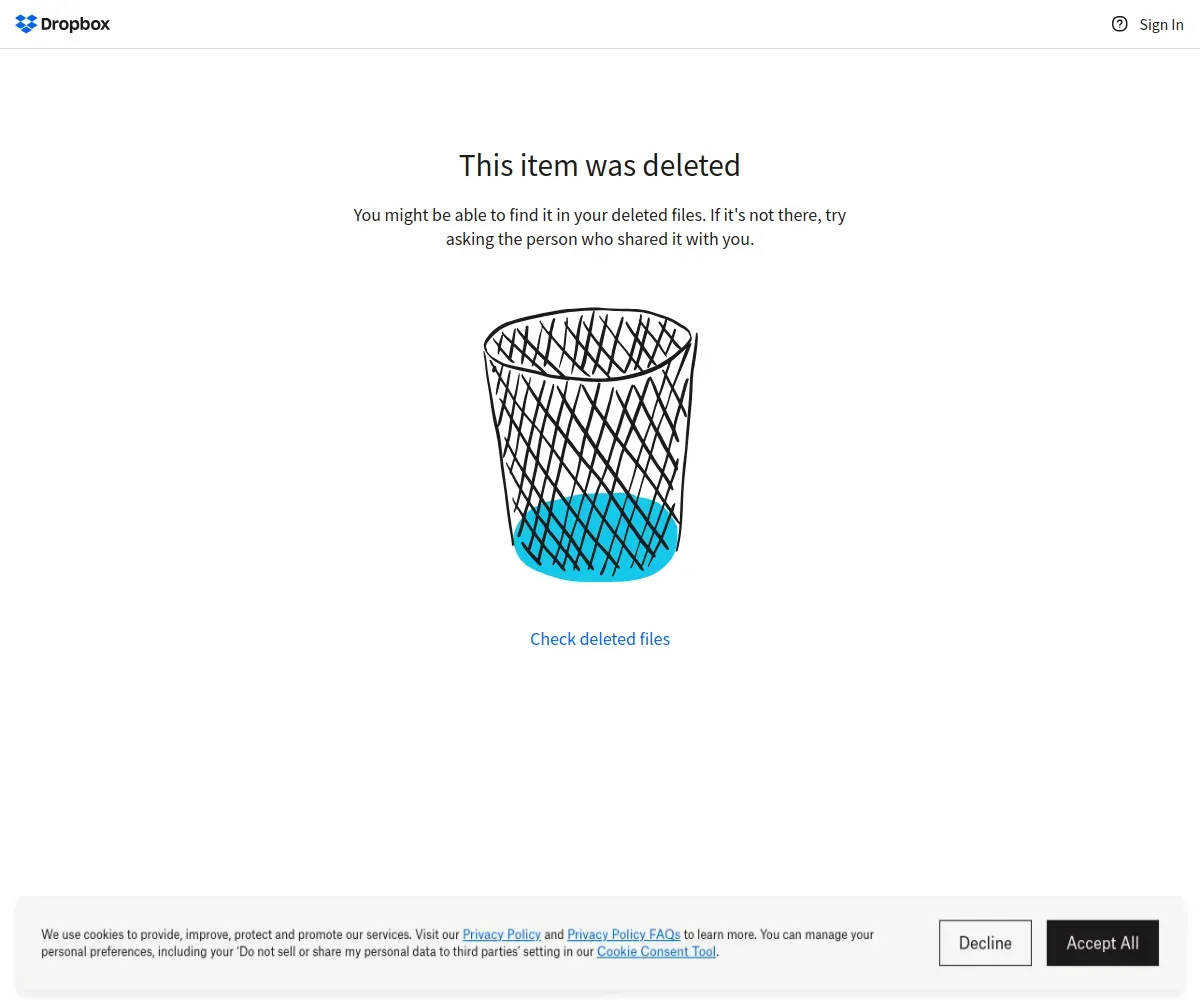The width and height of the screenshot is (1200, 1000).
Task: Click the "This item was deleted" heading
Action: tap(599, 165)
